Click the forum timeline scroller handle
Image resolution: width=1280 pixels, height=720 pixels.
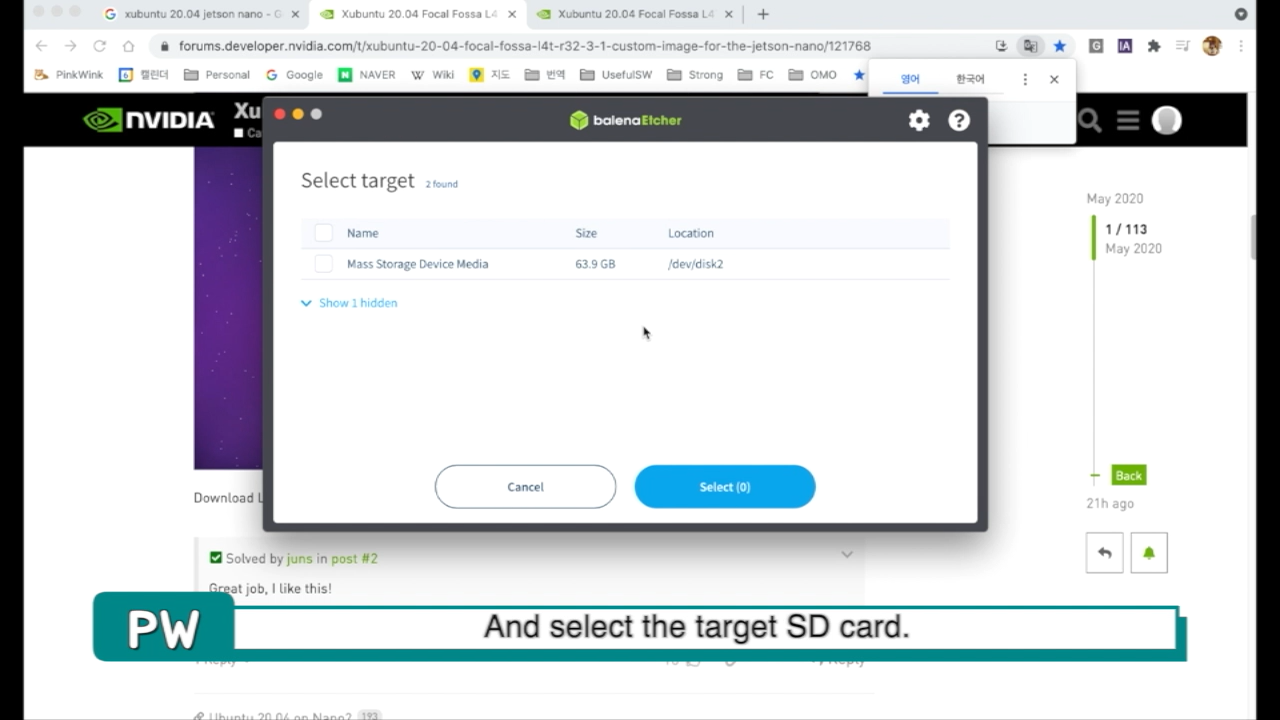[1093, 238]
